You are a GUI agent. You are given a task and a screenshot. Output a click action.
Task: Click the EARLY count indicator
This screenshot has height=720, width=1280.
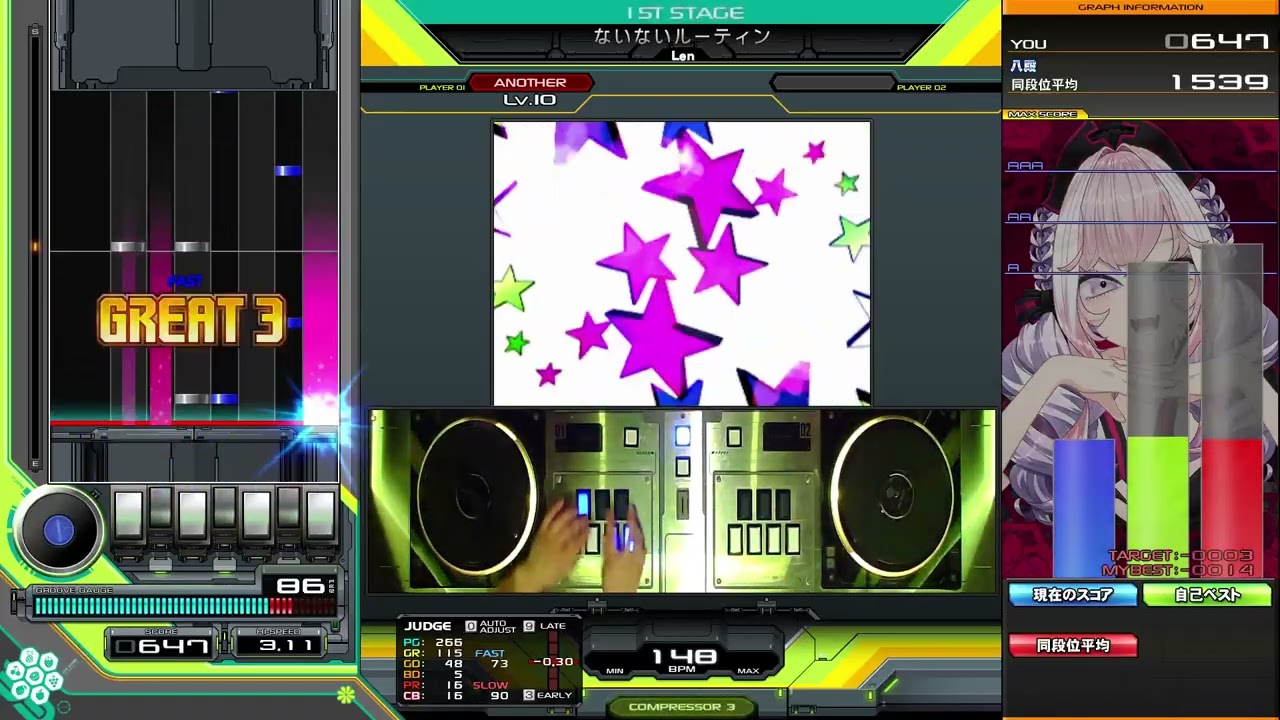point(548,695)
